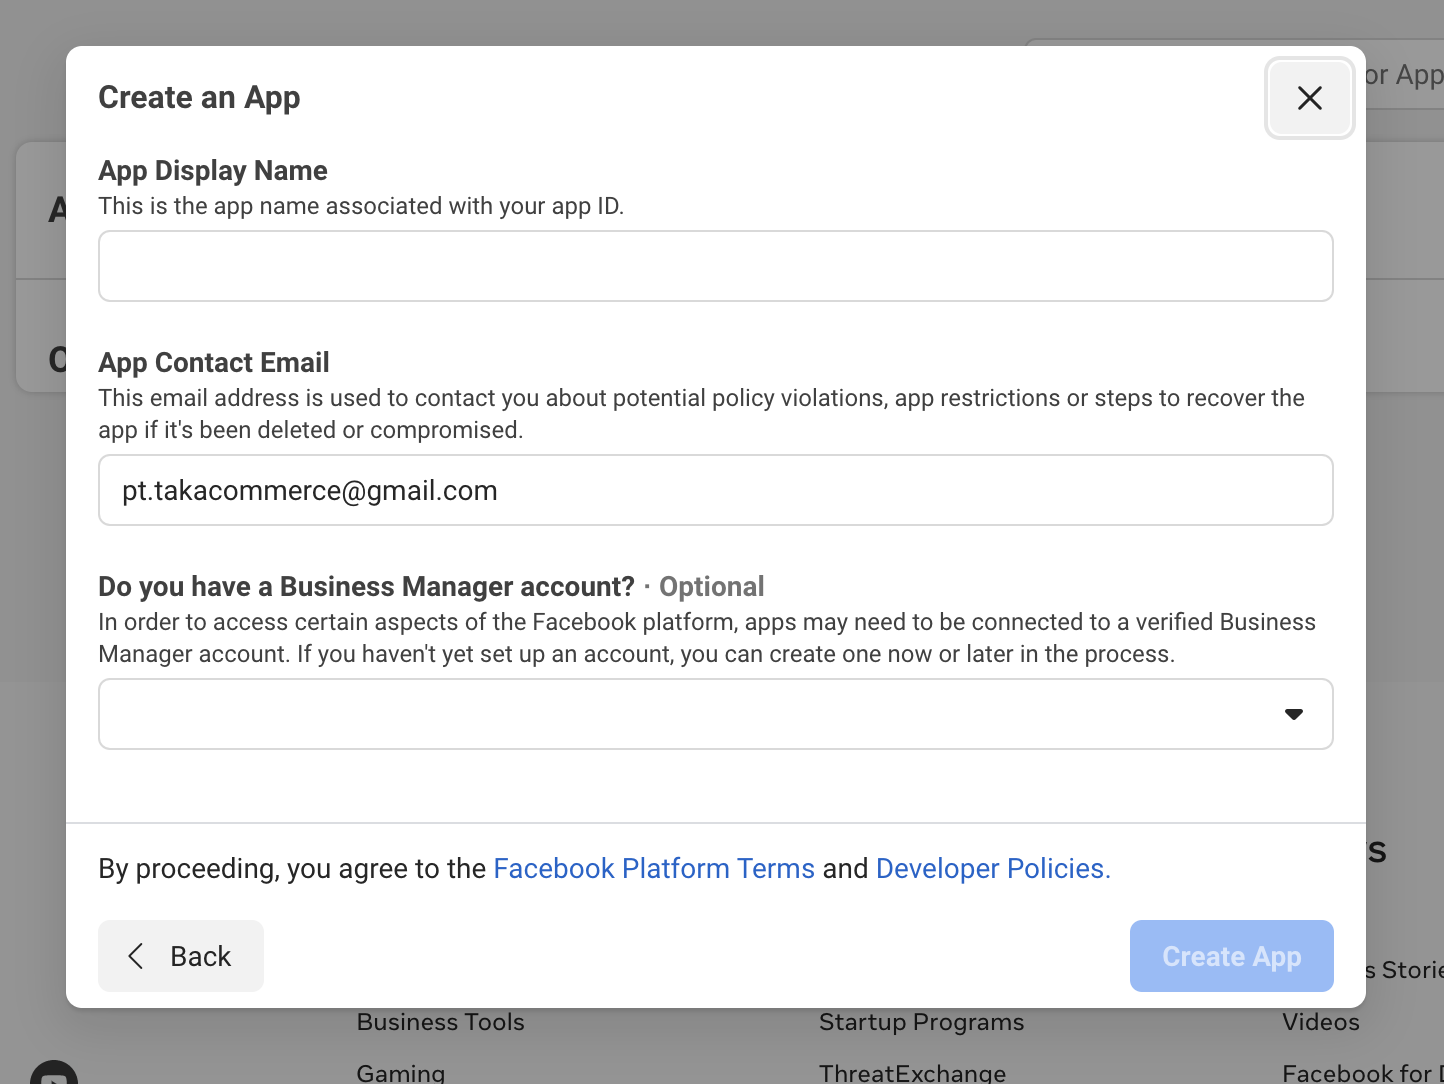Open the Facebook Platform Terms link
The image size is (1444, 1084).
(x=654, y=868)
